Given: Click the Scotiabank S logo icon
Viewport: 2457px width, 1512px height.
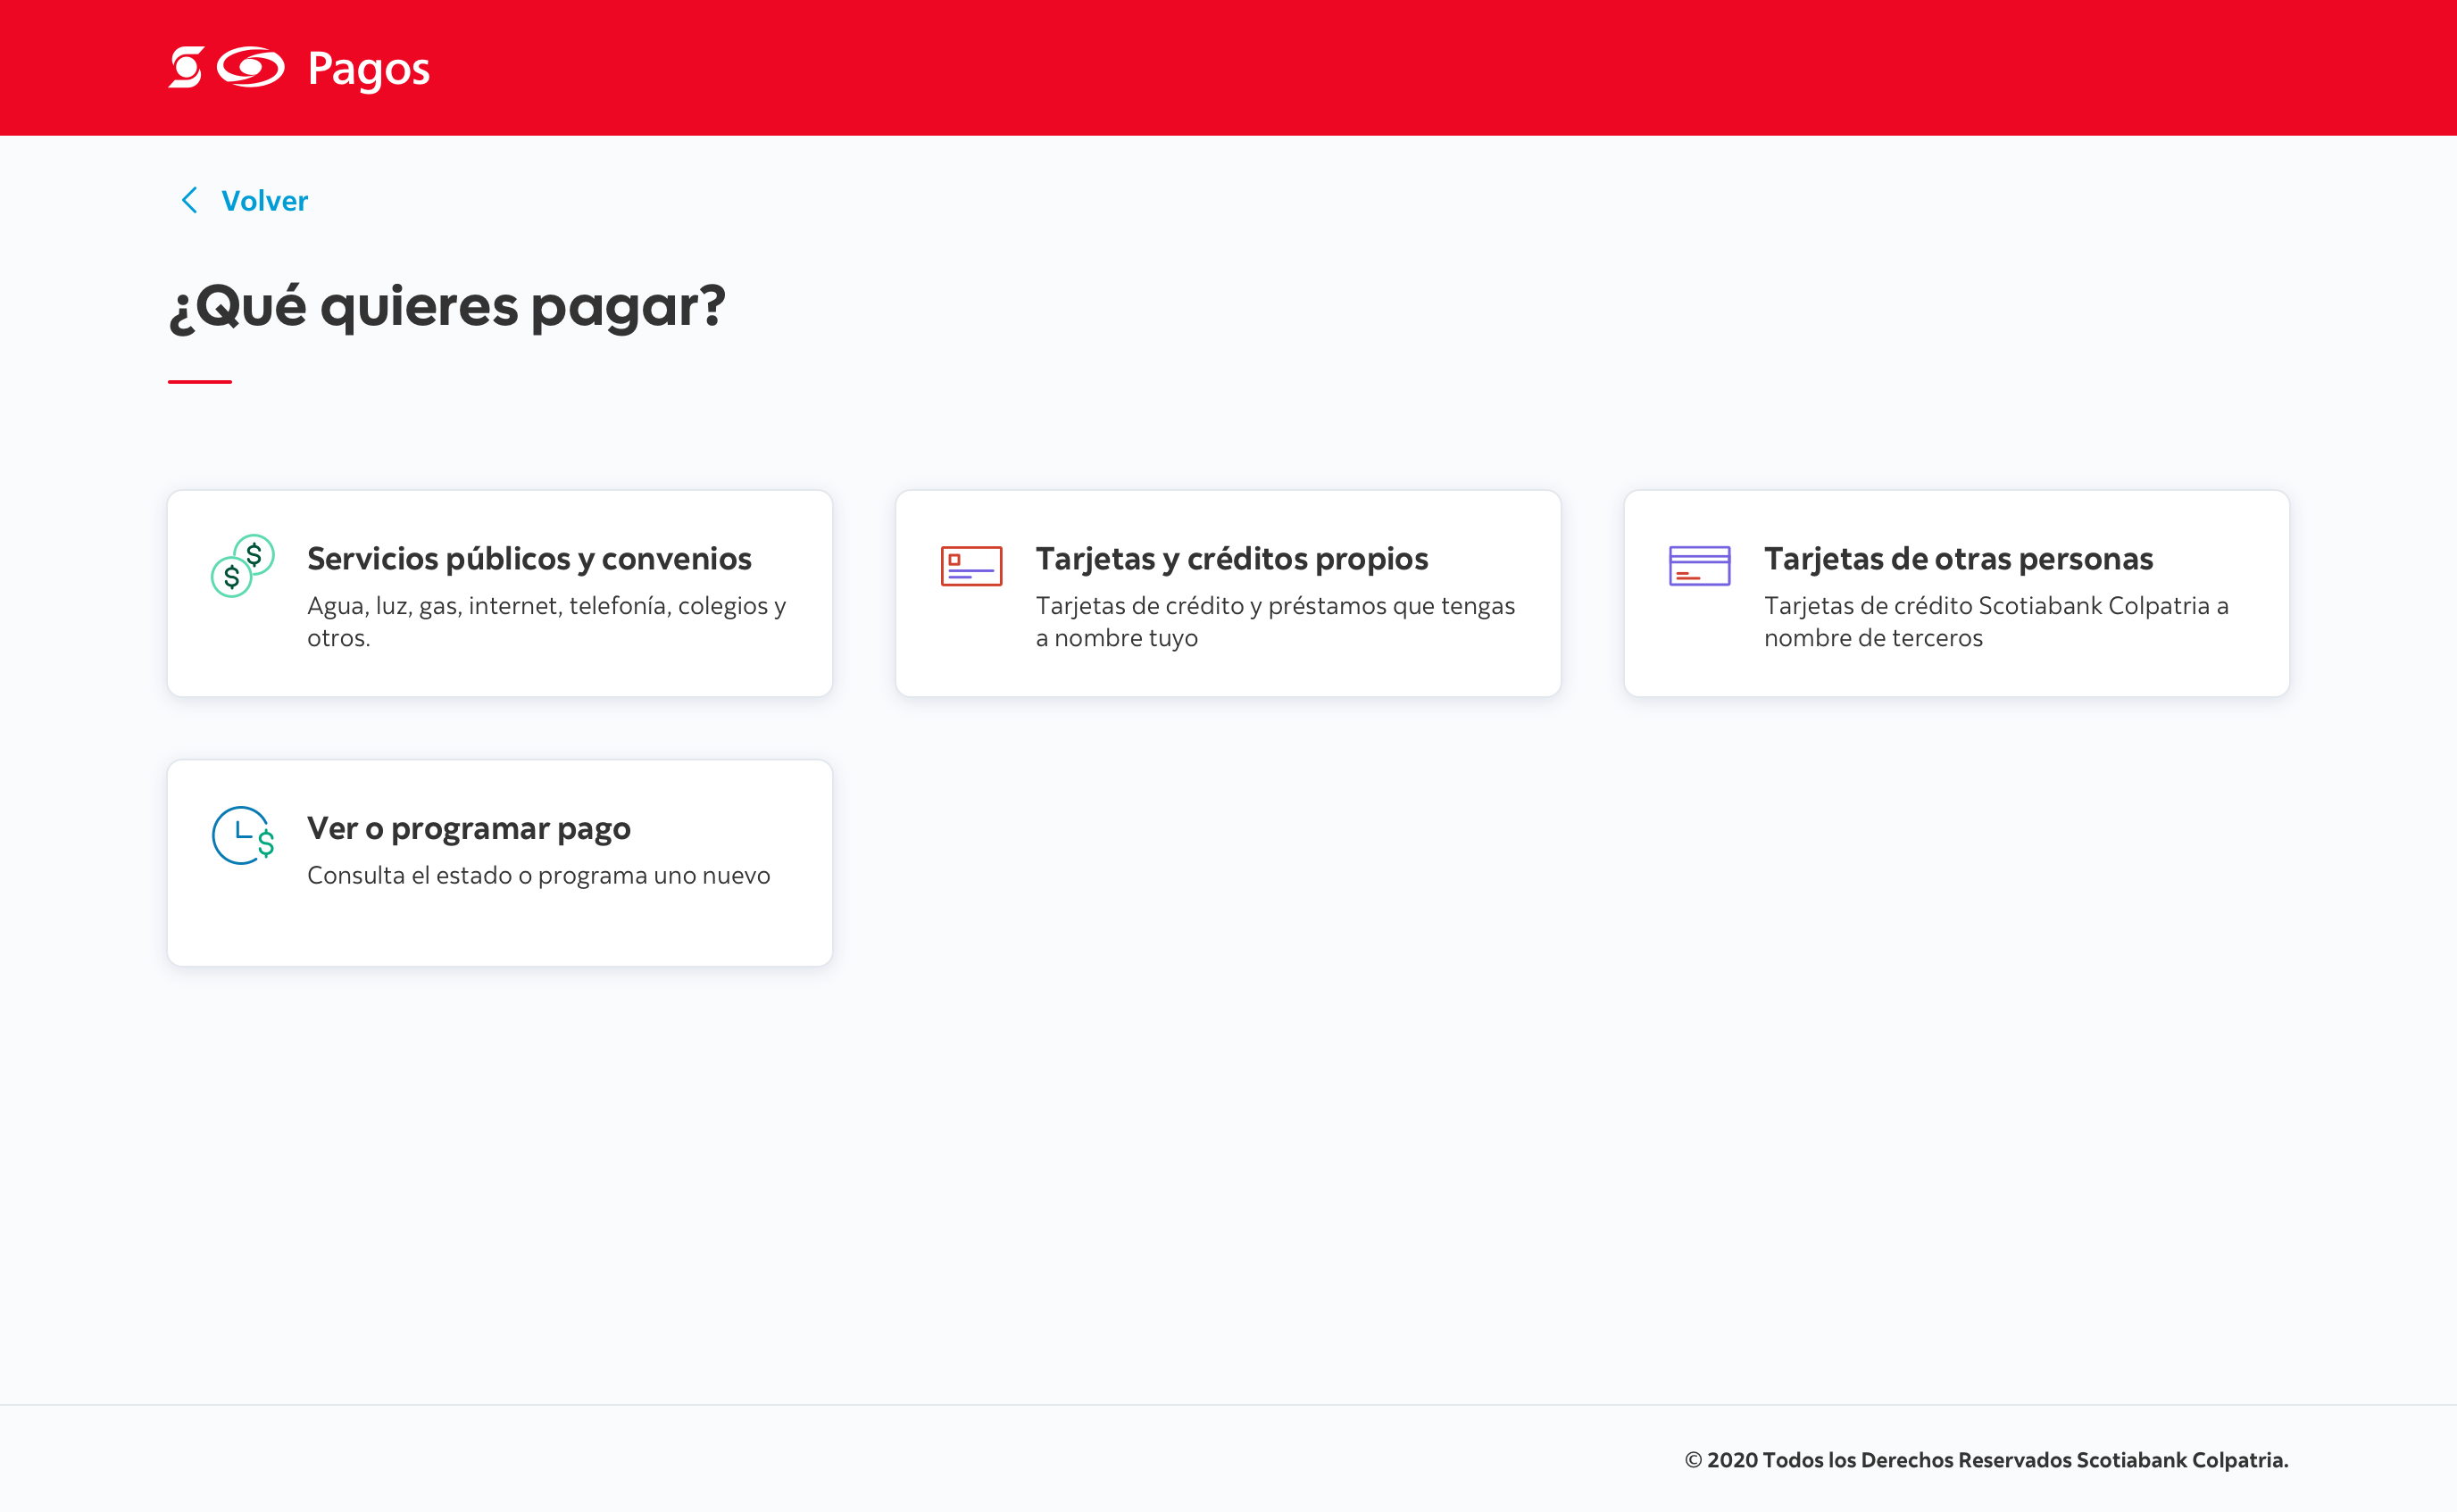Looking at the screenshot, I should 186,67.
